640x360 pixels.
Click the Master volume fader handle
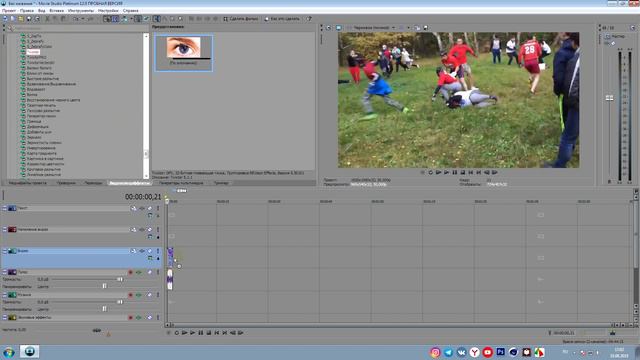click(x=609, y=98)
